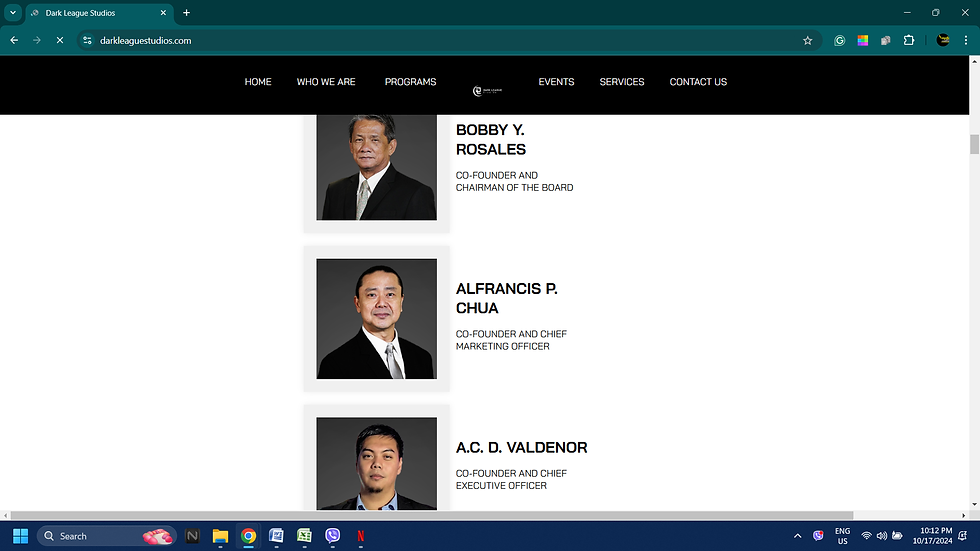Show hidden system tray icons
The width and height of the screenshot is (980, 551).
[798, 536]
